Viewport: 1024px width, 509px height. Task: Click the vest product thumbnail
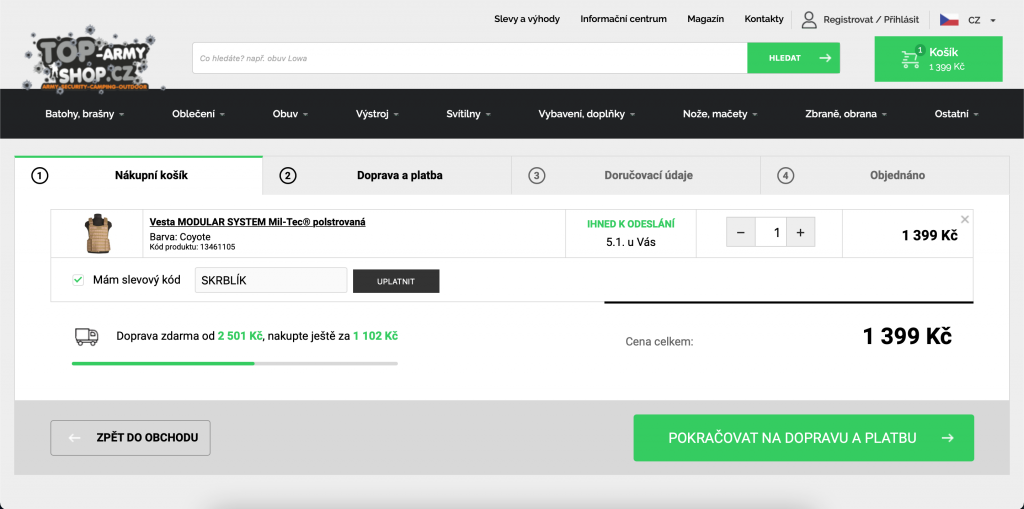pyautogui.click(x=97, y=233)
